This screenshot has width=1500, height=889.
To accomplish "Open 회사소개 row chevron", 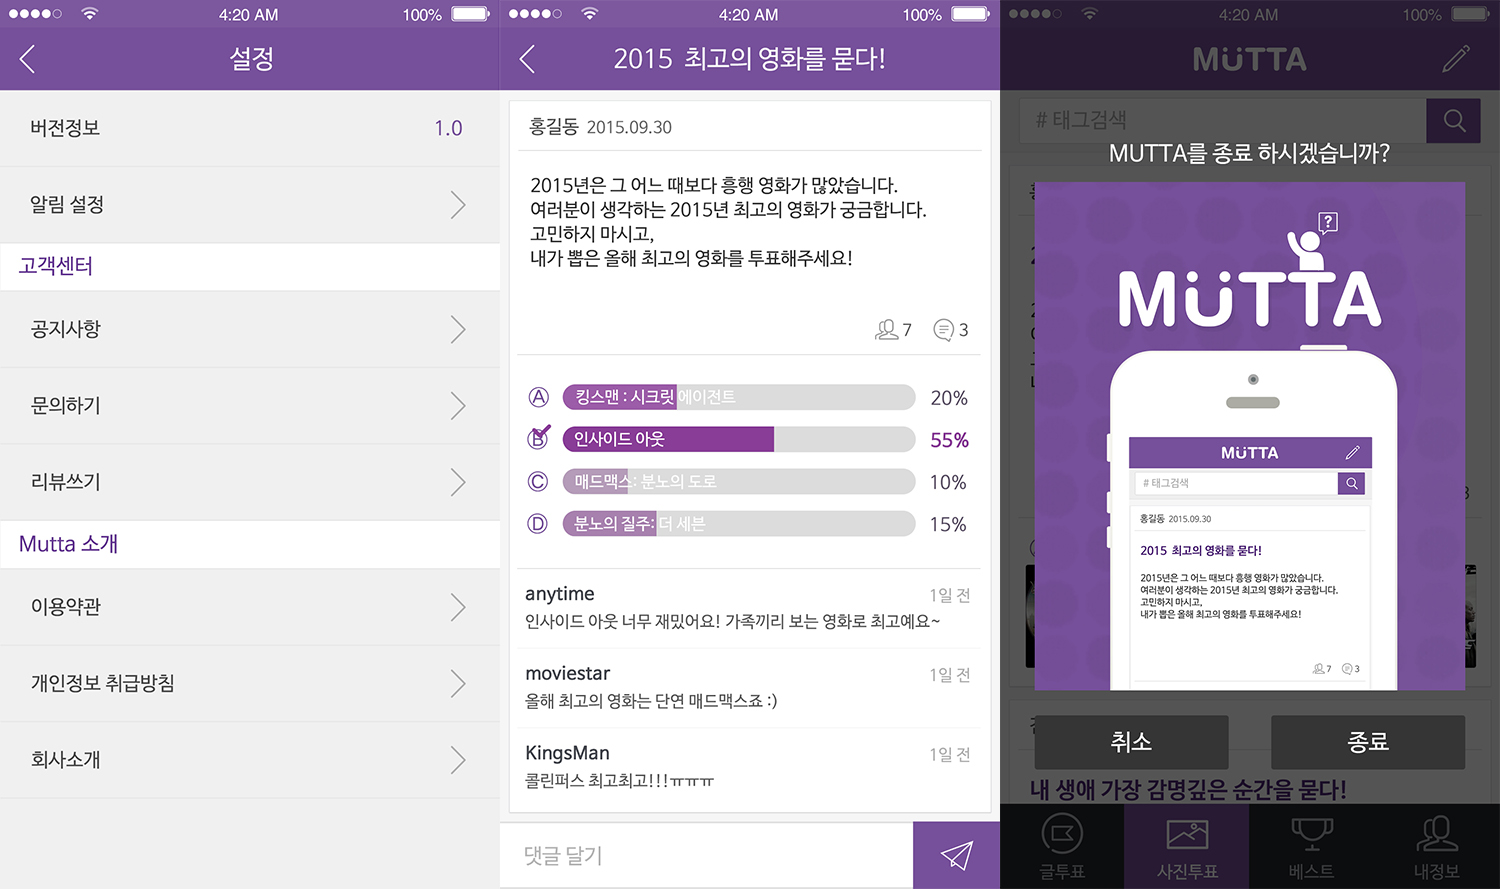I will coord(457,760).
